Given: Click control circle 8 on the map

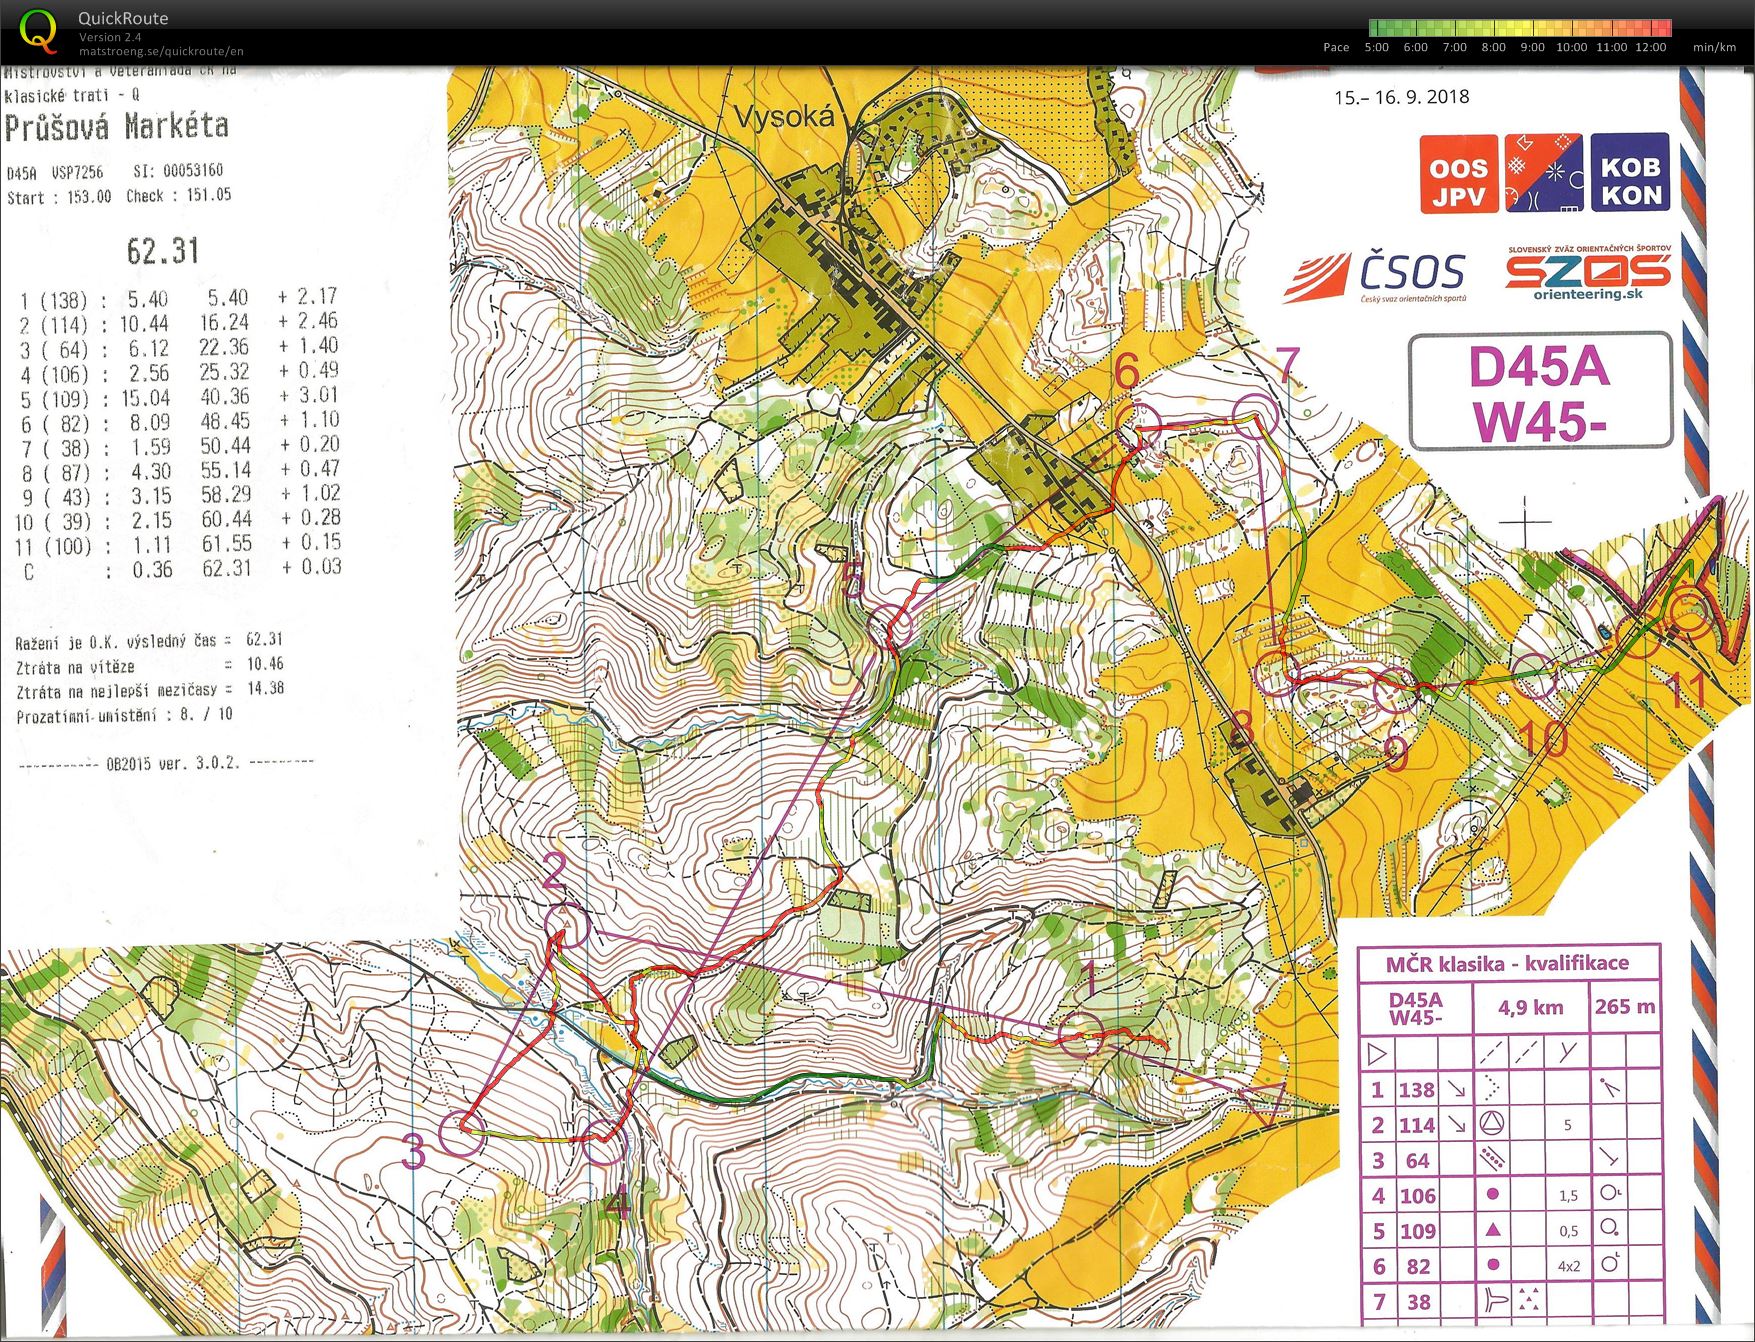Looking at the screenshot, I should [x=1277, y=673].
